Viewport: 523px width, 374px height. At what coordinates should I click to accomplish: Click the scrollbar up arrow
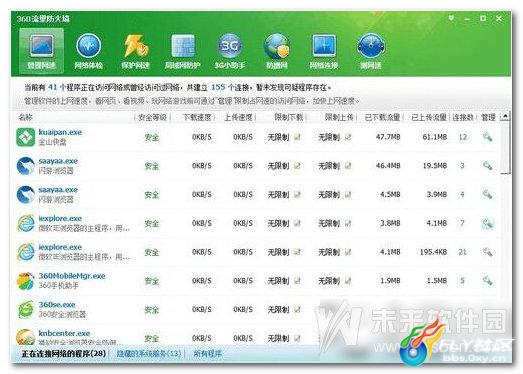tap(505, 116)
